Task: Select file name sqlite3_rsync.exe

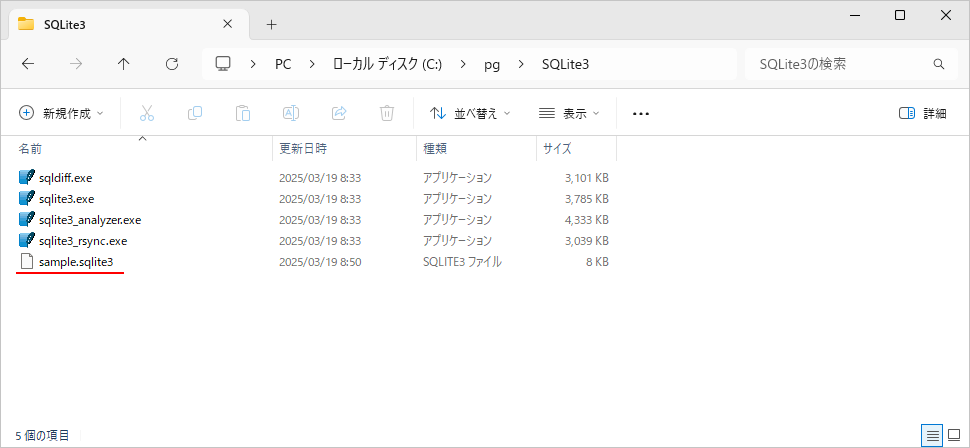Action: point(83,241)
